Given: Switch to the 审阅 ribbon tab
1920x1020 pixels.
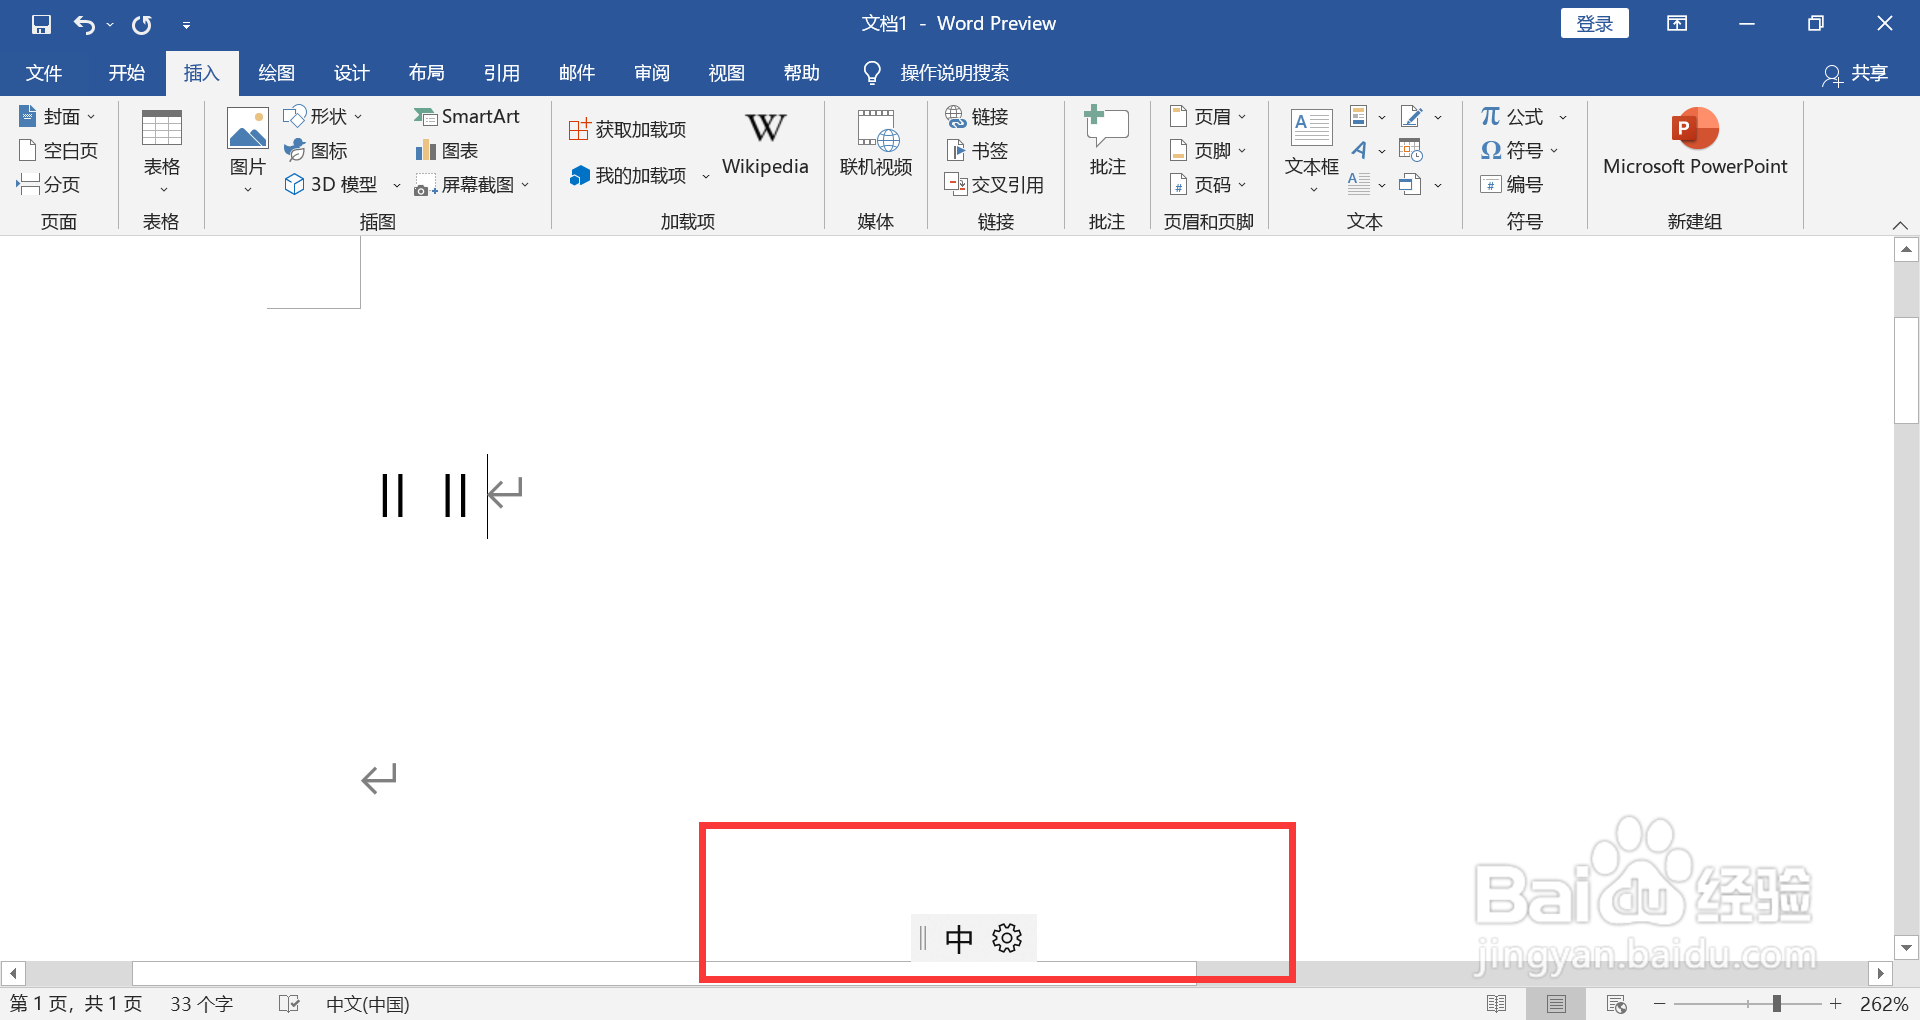Looking at the screenshot, I should (x=651, y=72).
